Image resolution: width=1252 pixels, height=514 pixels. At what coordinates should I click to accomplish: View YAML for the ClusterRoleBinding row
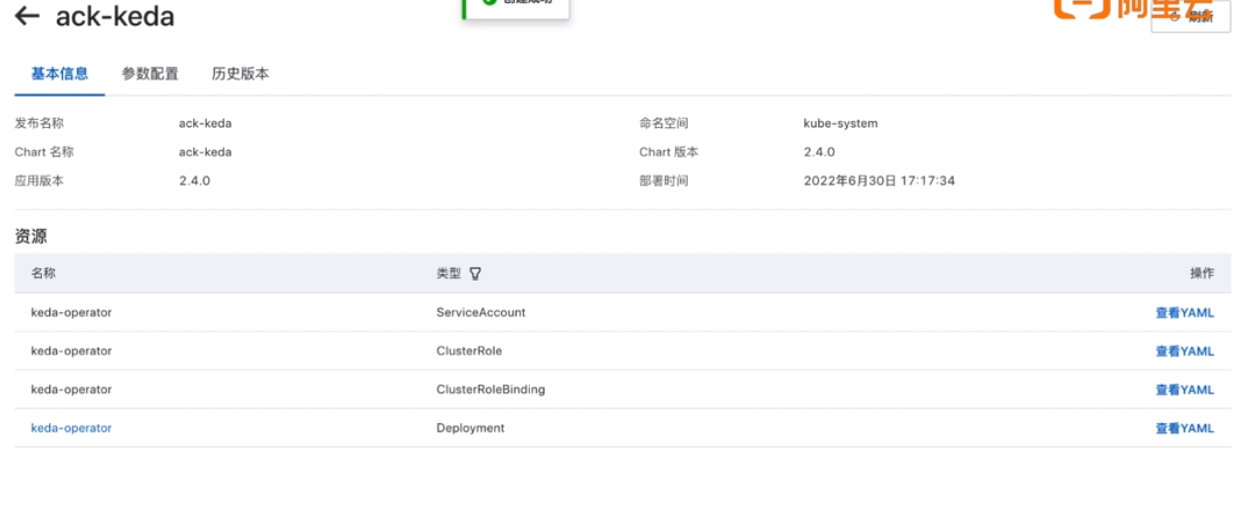click(x=1185, y=390)
